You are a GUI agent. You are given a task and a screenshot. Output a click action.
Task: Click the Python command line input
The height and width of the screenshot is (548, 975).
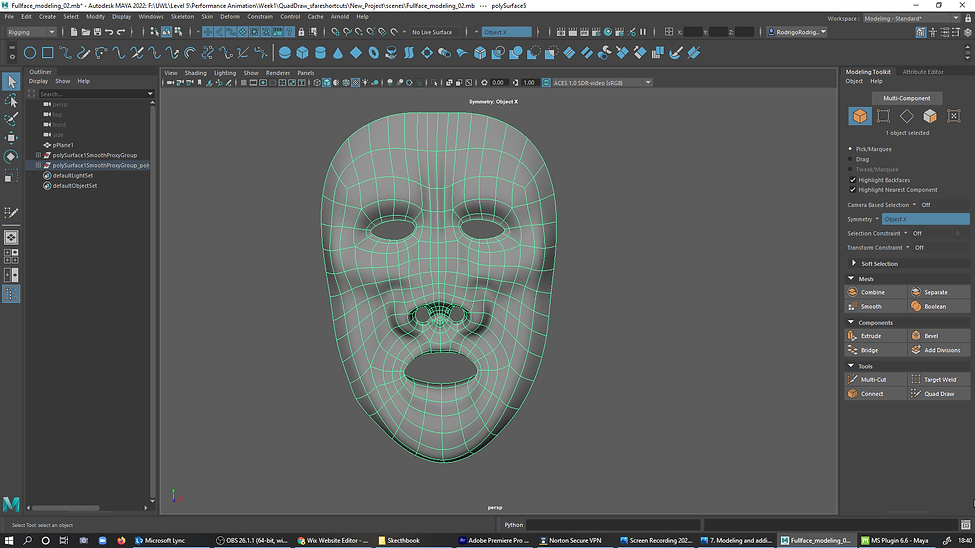pyautogui.click(x=612, y=525)
